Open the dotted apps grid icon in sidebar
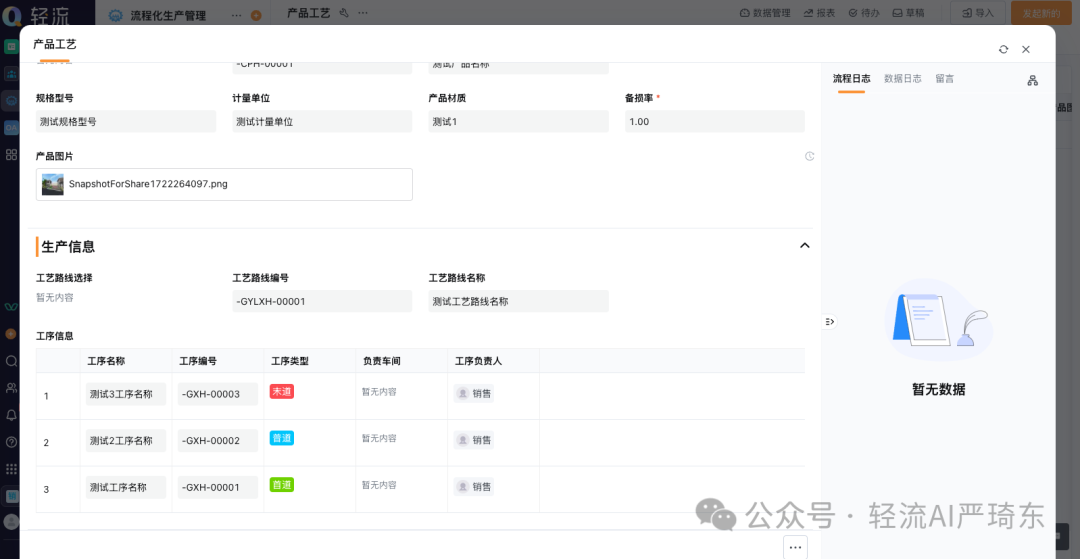The width and height of the screenshot is (1080, 559). coord(11,469)
